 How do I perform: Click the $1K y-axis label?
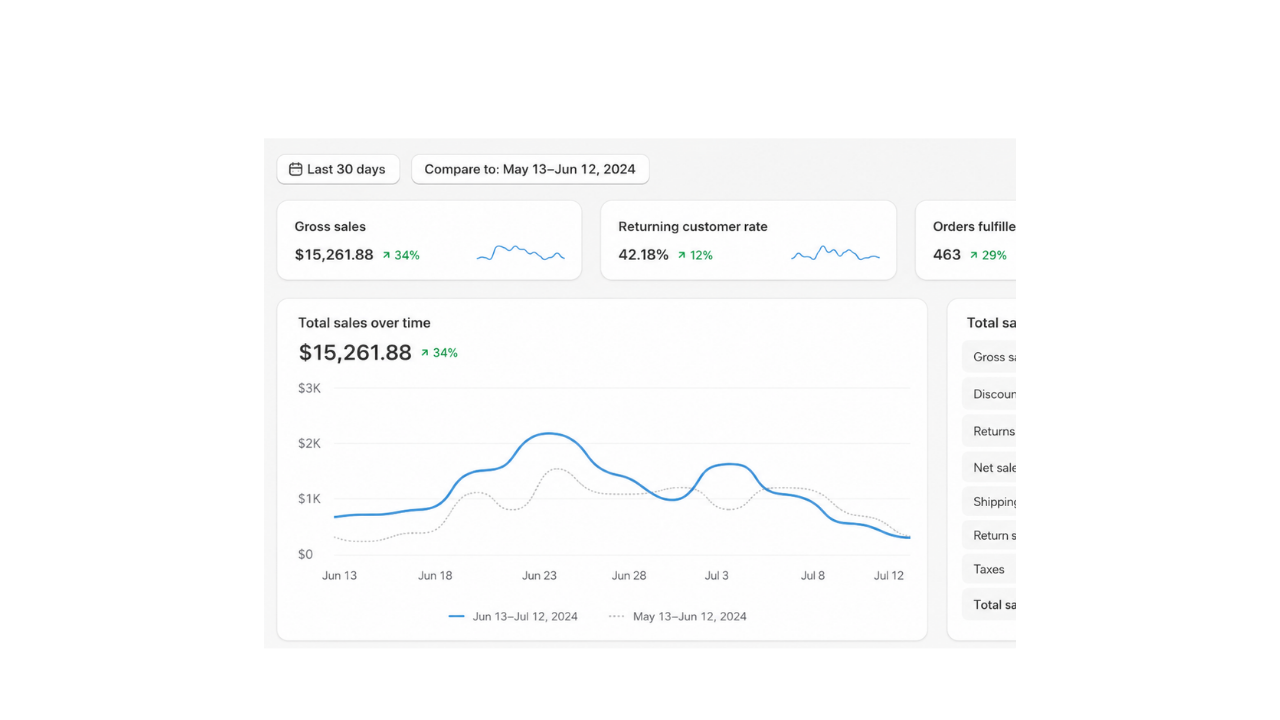[x=309, y=498]
